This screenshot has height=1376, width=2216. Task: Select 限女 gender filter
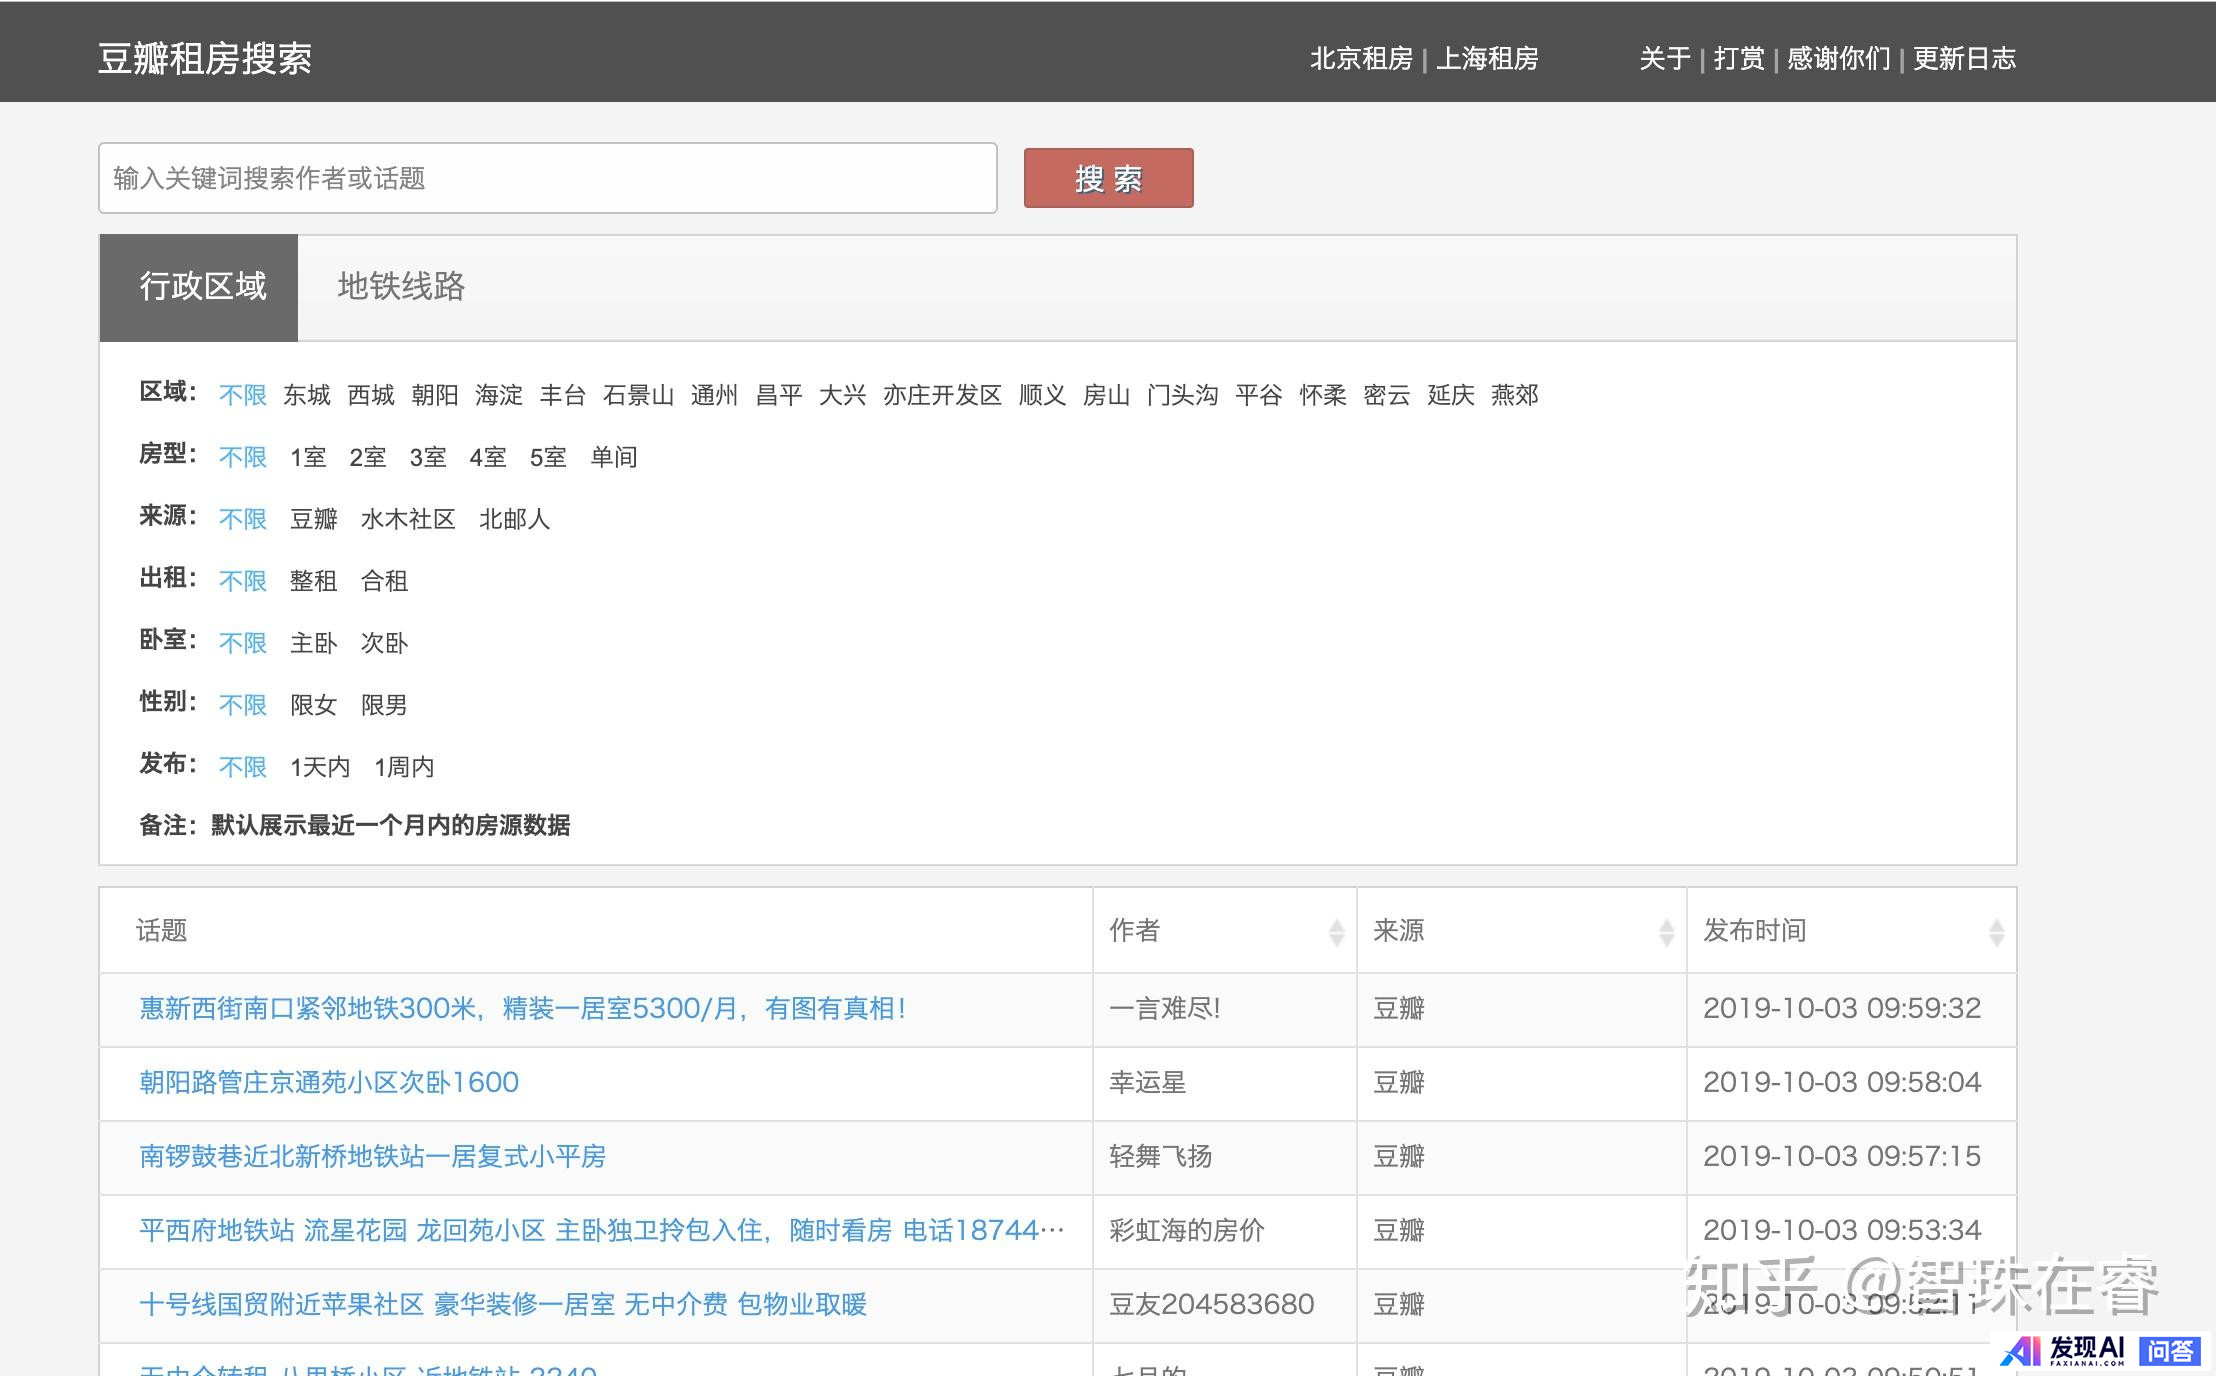[313, 705]
